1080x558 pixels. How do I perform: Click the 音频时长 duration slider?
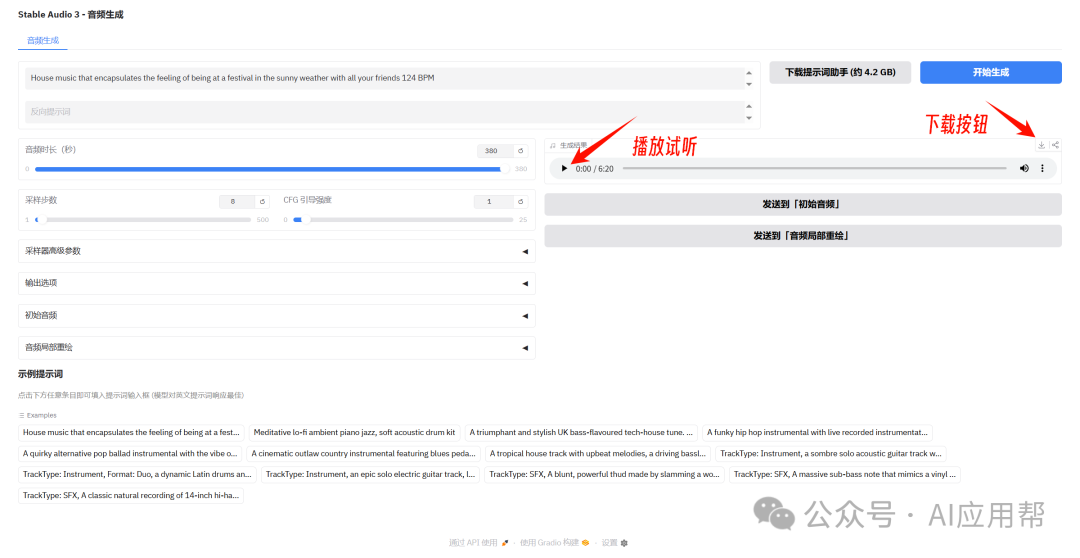273,169
